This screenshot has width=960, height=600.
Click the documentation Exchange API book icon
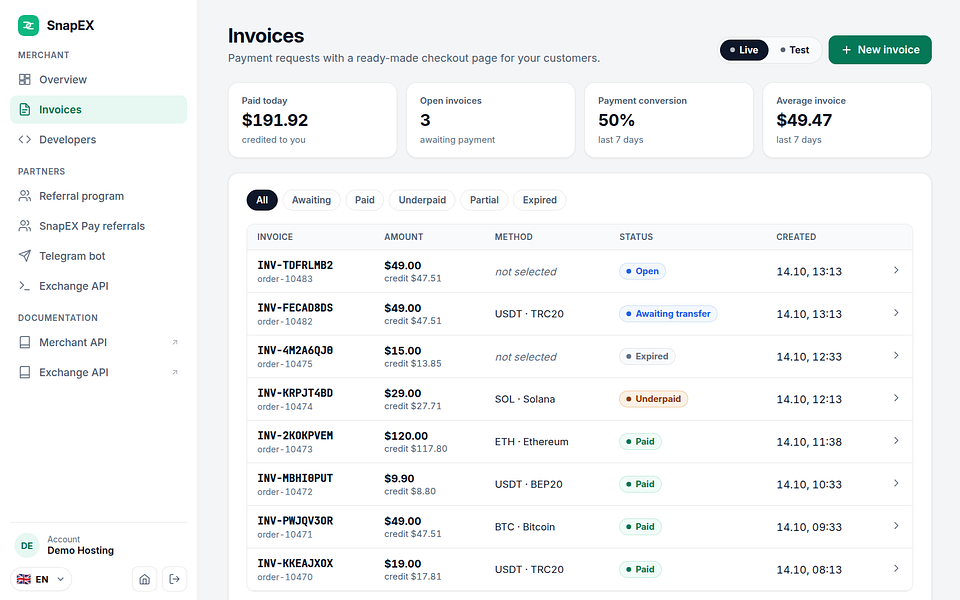click(x=24, y=372)
